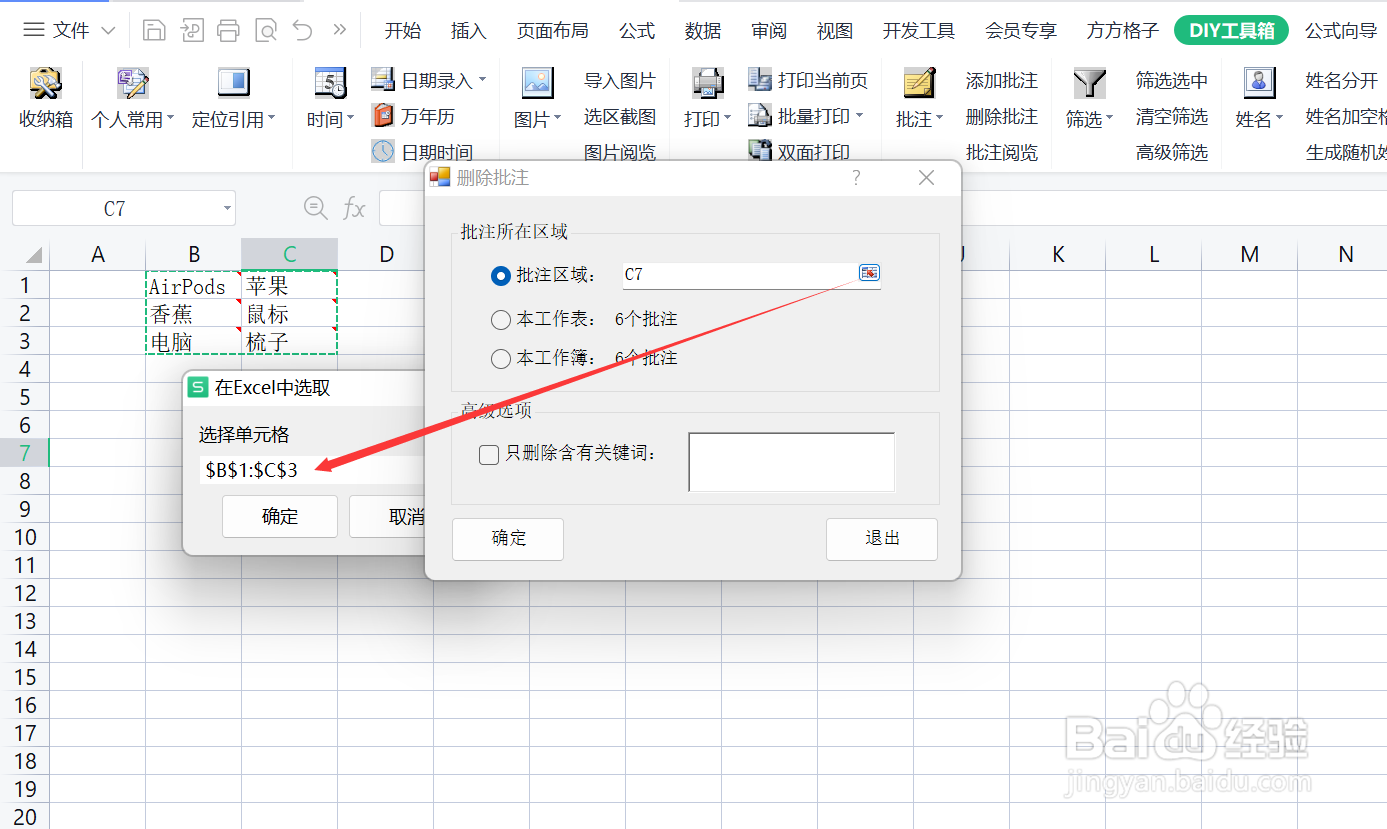Click the 删除批注 ribbon button
Viewport: 1387px width, 829px height.
point(1002,116)
